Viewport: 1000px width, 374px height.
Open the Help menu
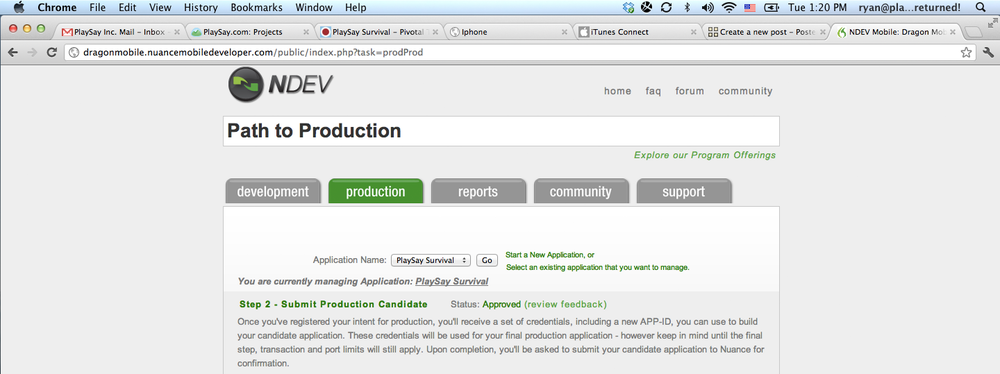(x=355, y=8)
